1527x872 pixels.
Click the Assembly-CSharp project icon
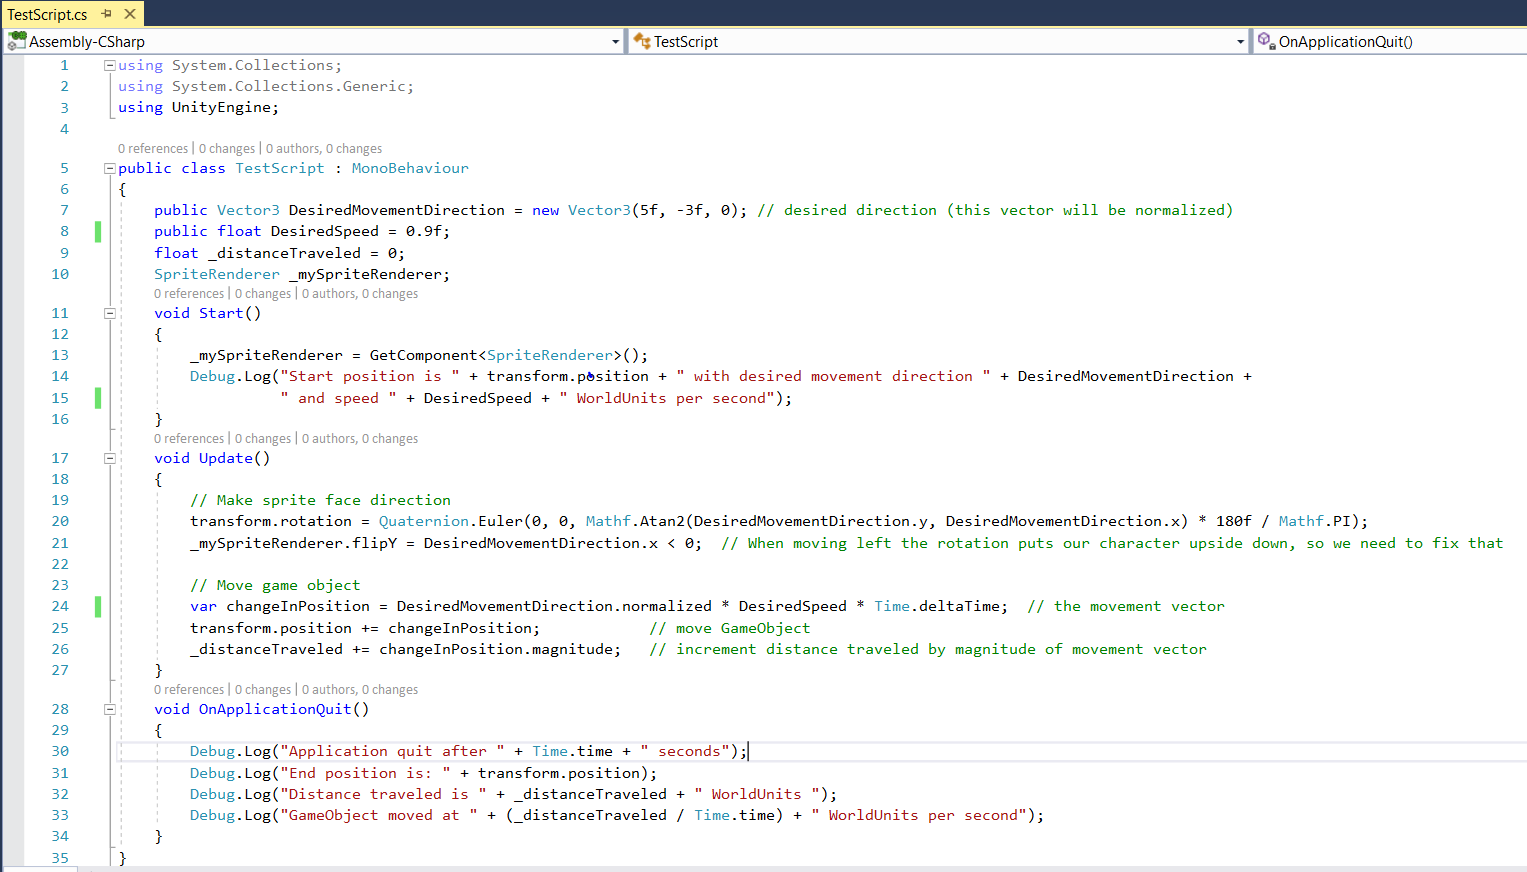click(x=17, y=41)
